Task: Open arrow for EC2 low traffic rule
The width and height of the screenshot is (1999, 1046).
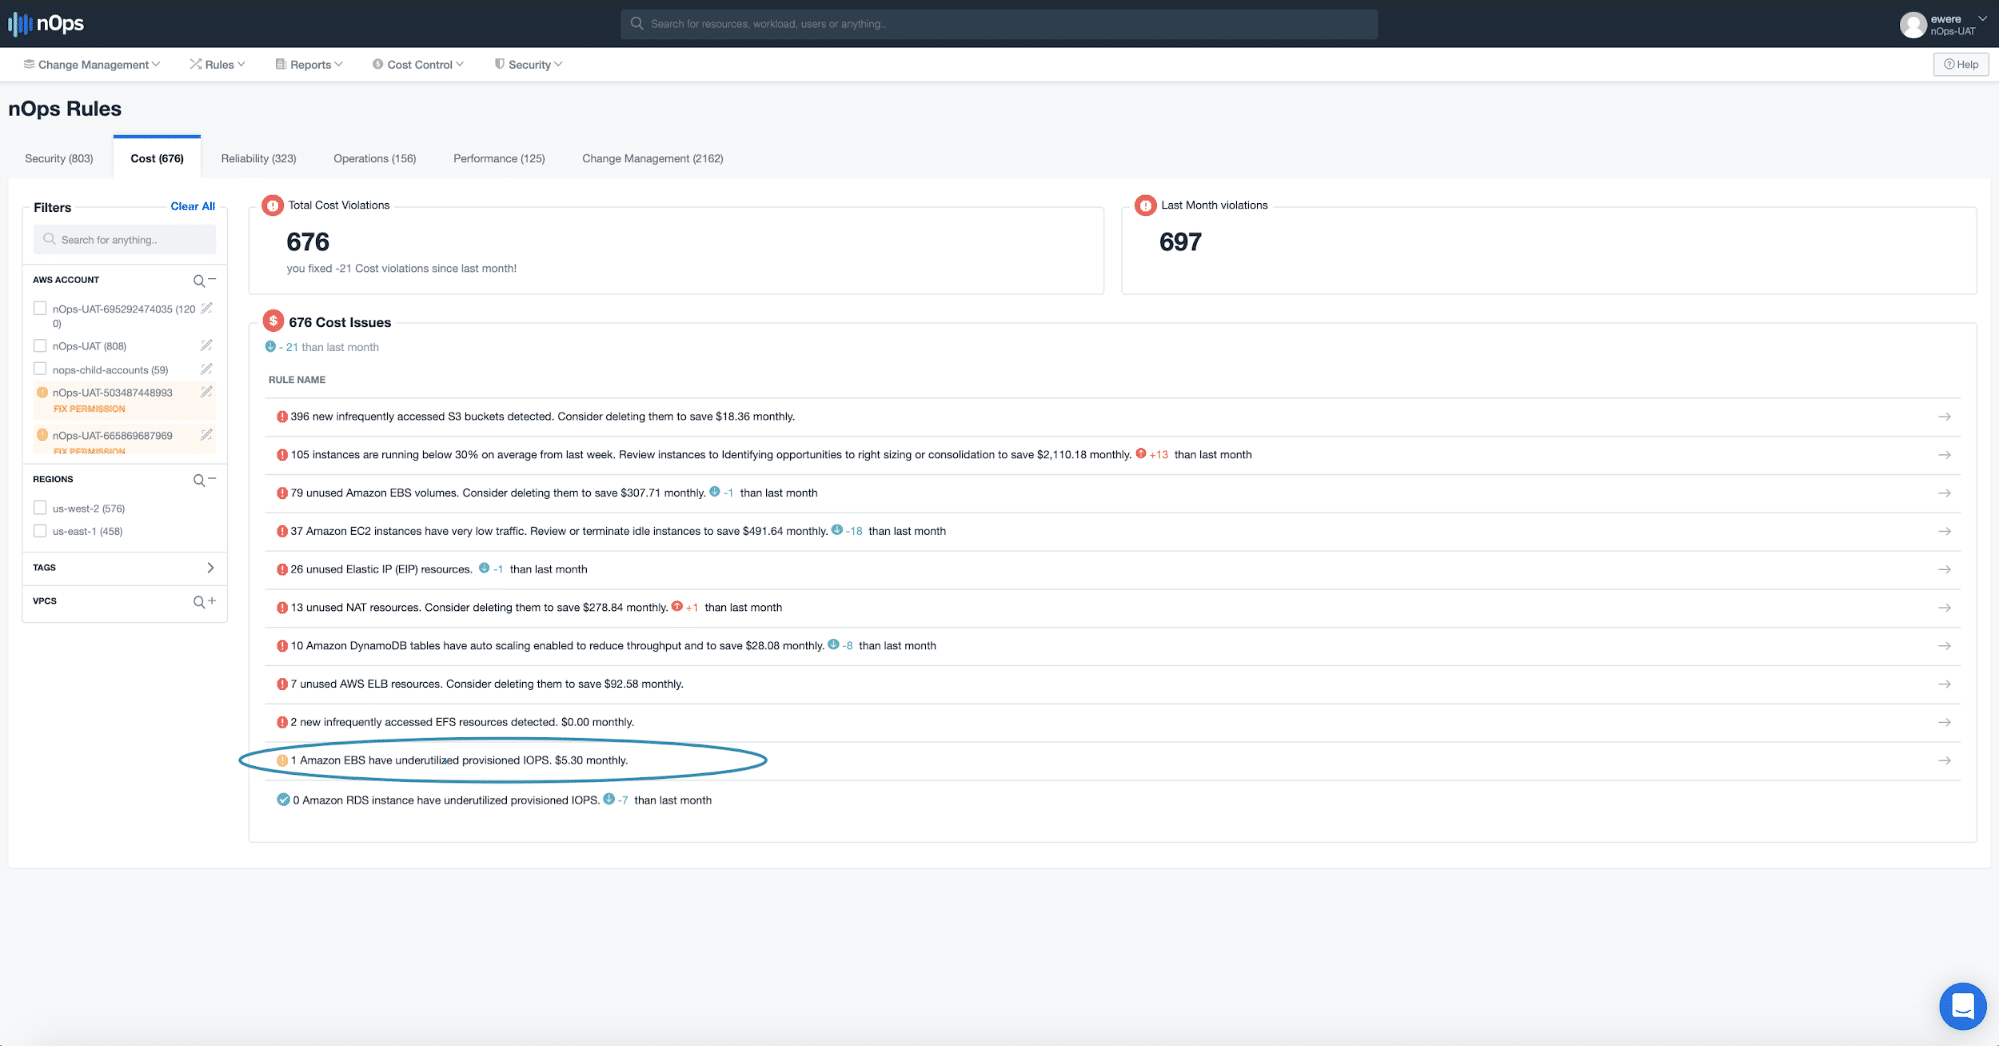Action: [x=1944, y=531]
